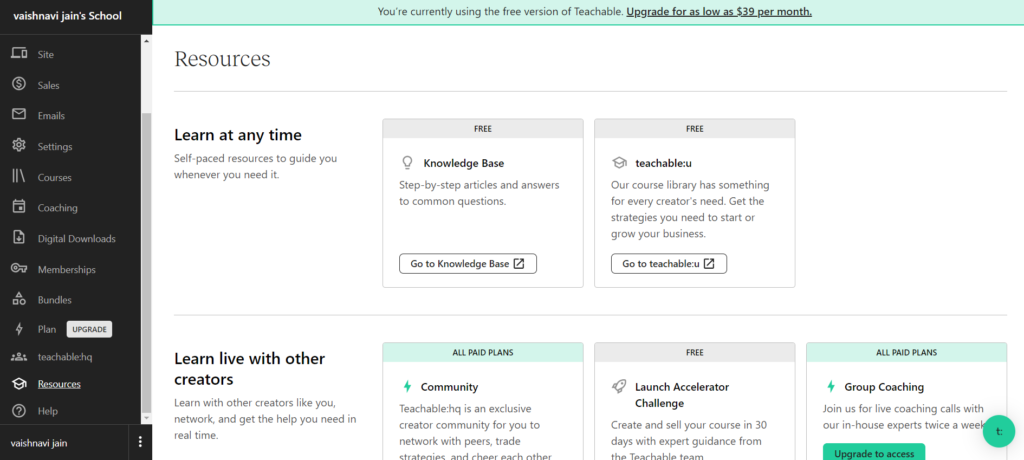Click Upgrade for as low as $39 link

click(x=719, y=12)
